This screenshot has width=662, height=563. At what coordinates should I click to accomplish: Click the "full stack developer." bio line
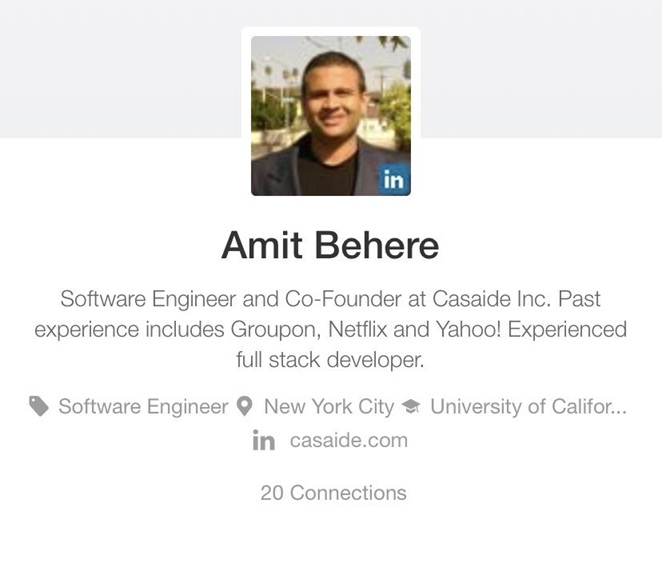pyautogui.click(x=330, y=359)
